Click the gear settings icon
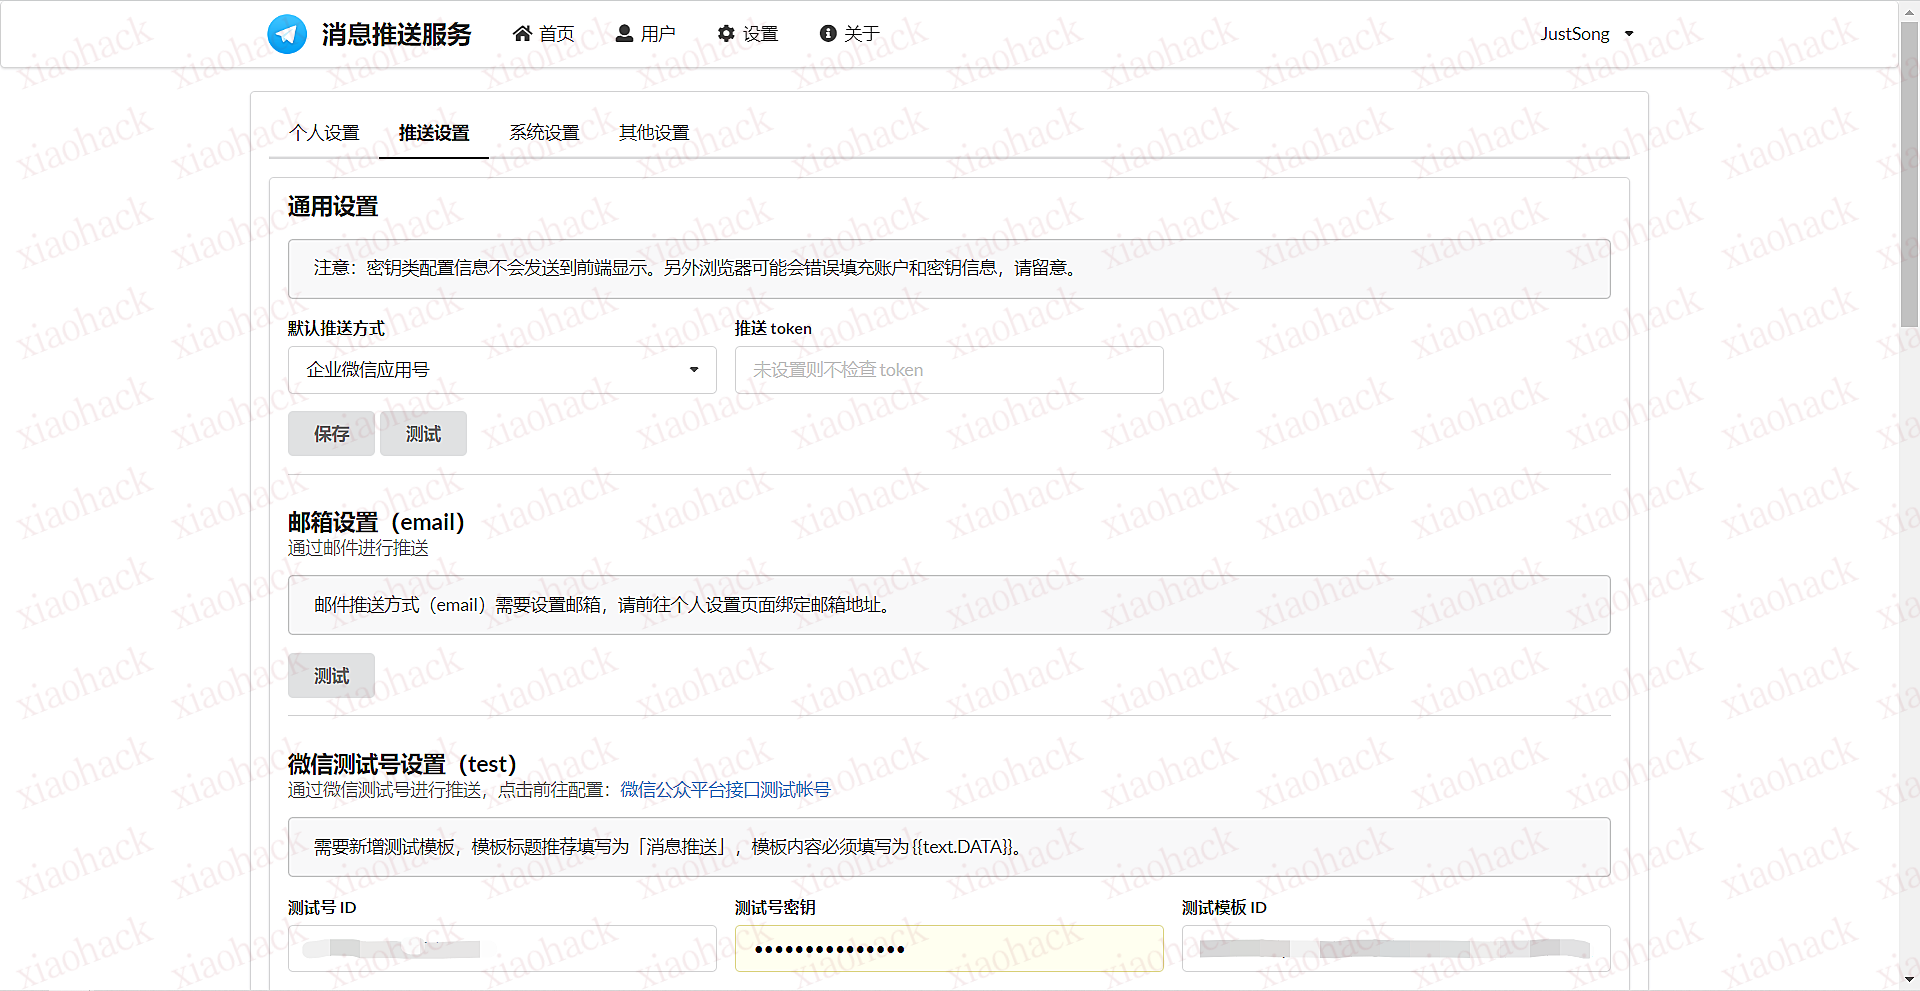Viewport: 1920px width, 991px height. coord(726,34)
